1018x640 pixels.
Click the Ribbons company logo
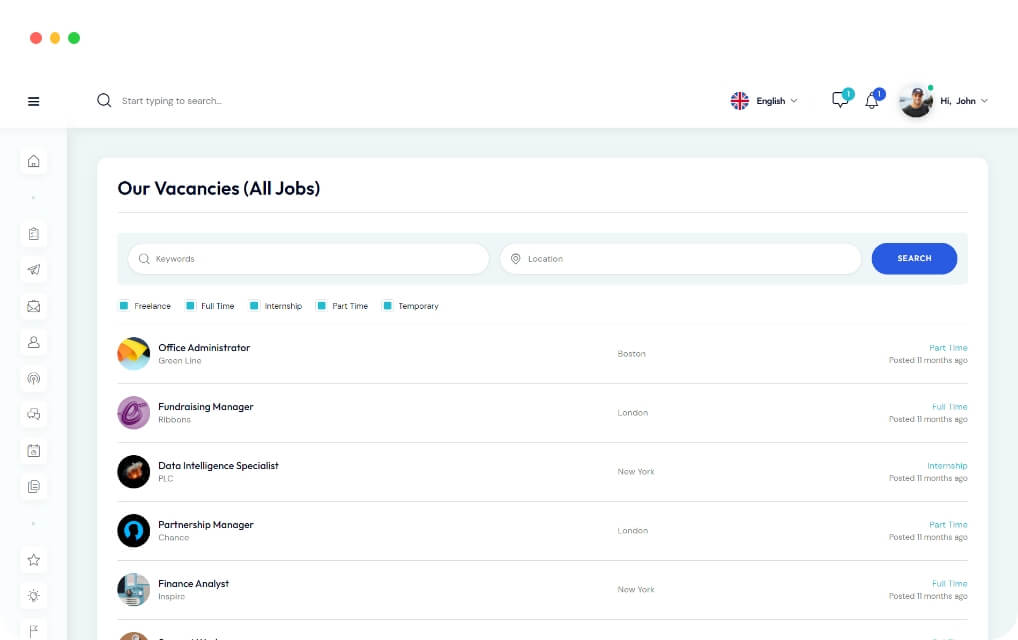(134, 413)
